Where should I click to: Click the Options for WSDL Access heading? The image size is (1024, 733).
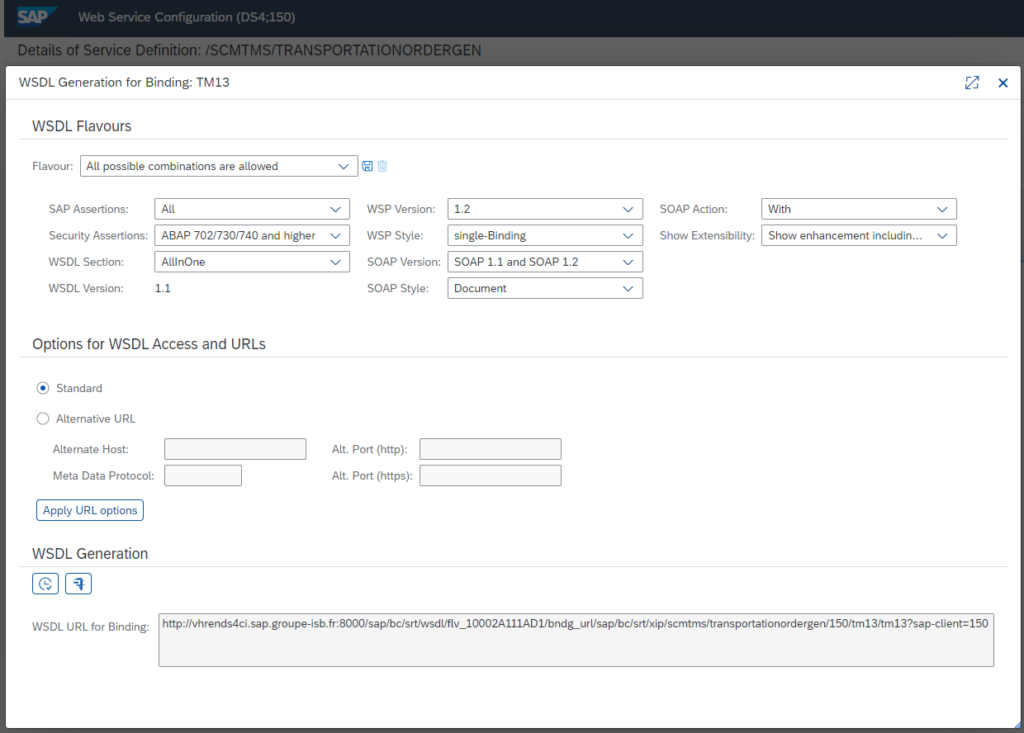tap(149, 344)
